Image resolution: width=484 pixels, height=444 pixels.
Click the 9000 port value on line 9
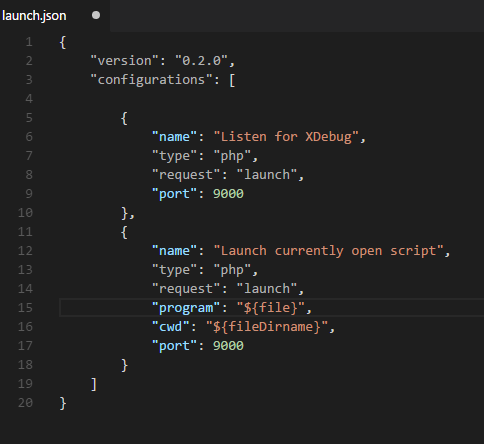pyautogui.click(x=228, y=194)
